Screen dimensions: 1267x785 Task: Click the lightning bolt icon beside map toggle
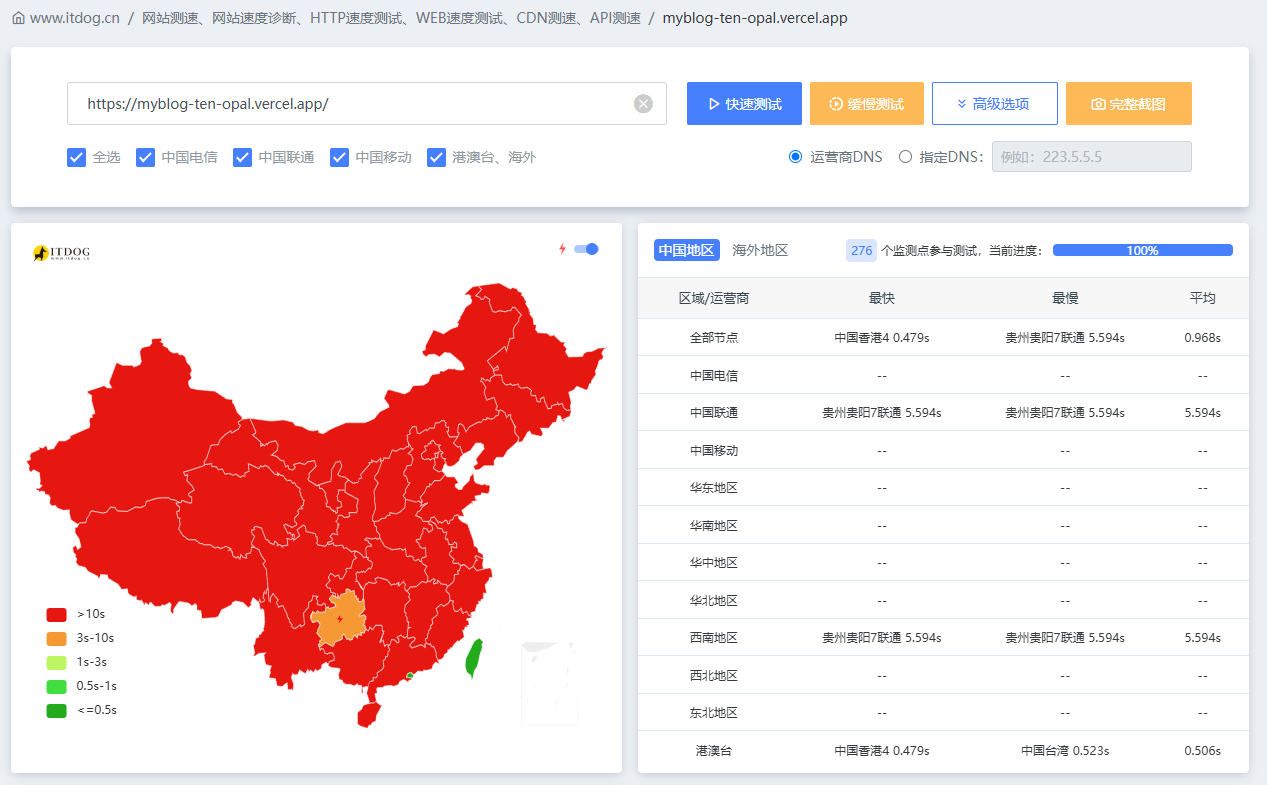[x=562, y=249]
